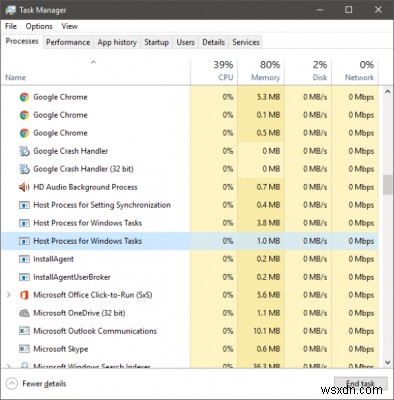
Task: Switch to the Services tab
Action: pos(246,42)
